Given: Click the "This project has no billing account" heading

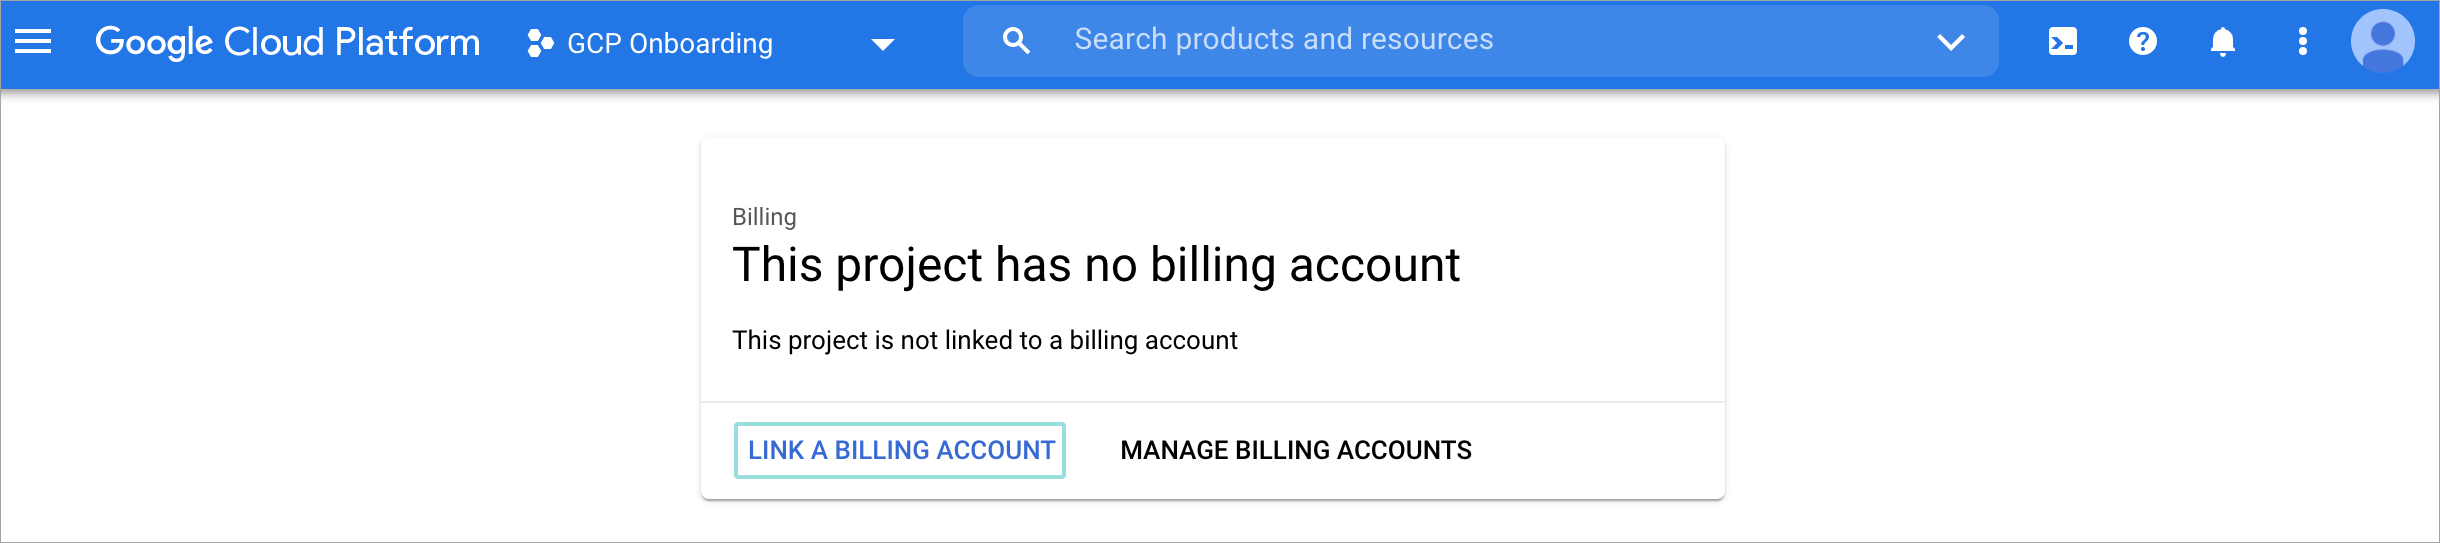Looking at the screenshot, I should [1096, 266].
